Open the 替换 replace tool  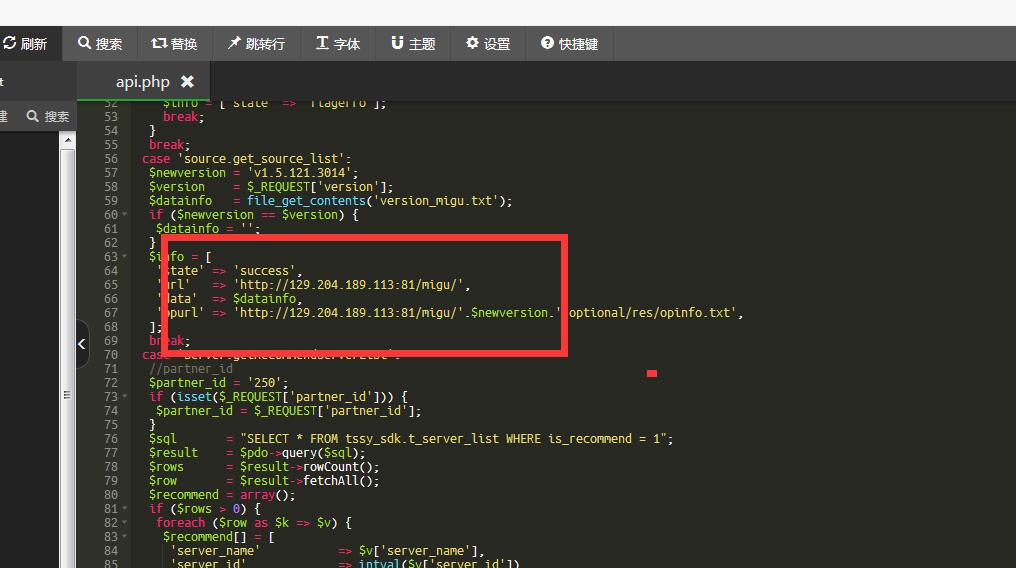(174, 44)
